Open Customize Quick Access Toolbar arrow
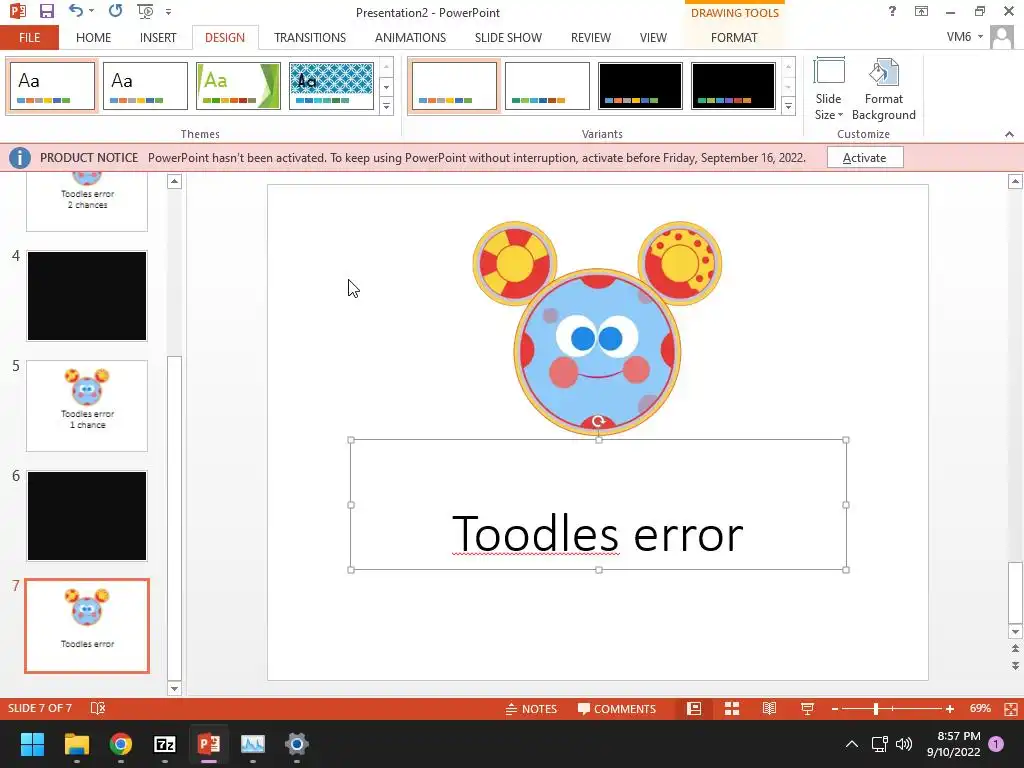The height and width of the screenshot is (768, 1024). coord(168,12)
